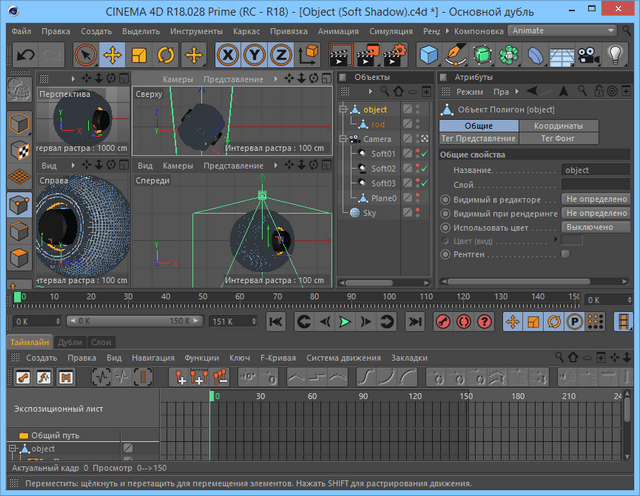Image resolution: width=640 pixels, height=496 pixels.
Task: Click the light bulb Light icon
Action: pos(615,54)
